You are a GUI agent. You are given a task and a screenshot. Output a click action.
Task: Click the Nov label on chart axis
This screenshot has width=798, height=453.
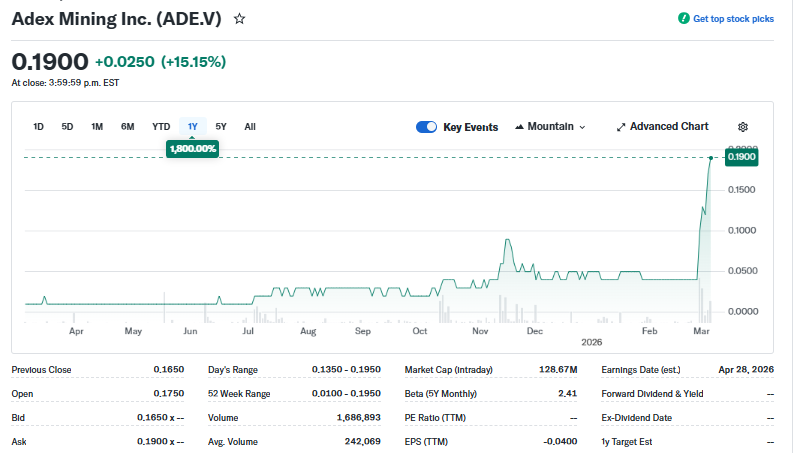480,331
